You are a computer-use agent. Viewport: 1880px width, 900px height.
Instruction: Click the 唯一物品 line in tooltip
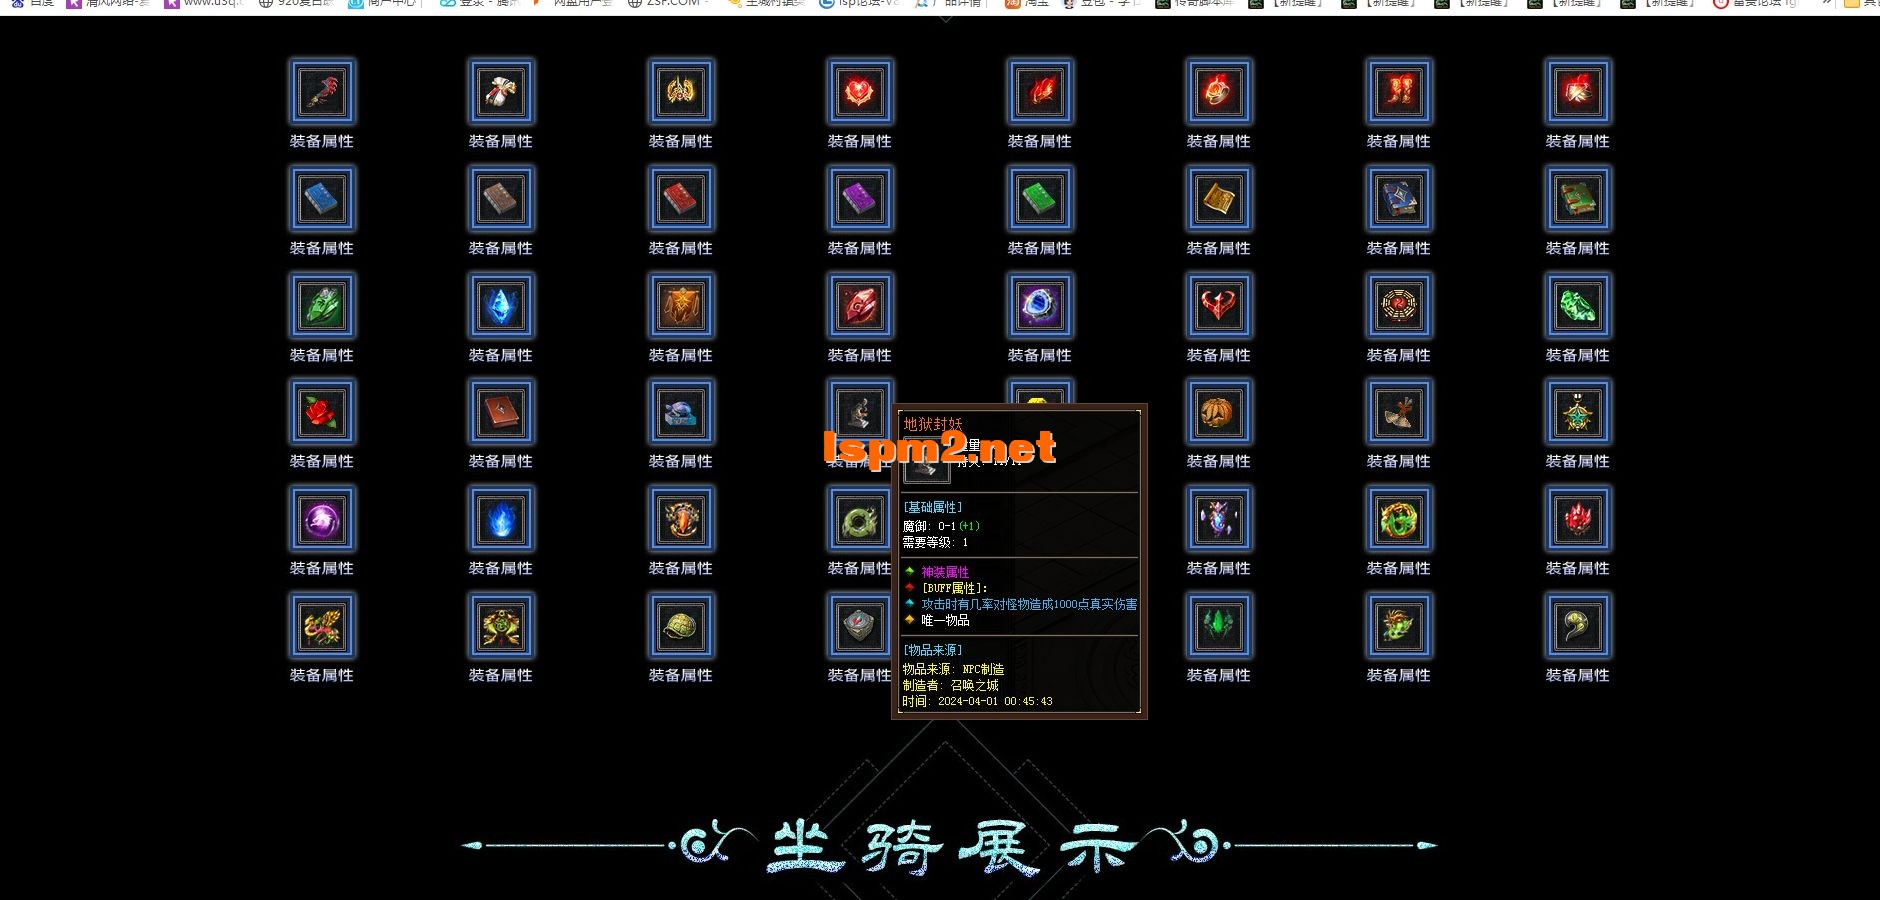(x=945, y=621)
